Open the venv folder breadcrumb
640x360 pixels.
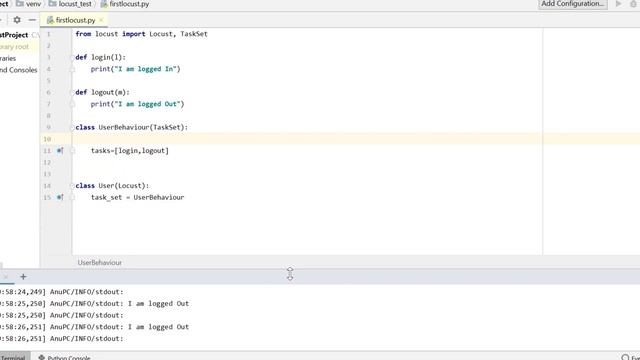click(29, 4)
